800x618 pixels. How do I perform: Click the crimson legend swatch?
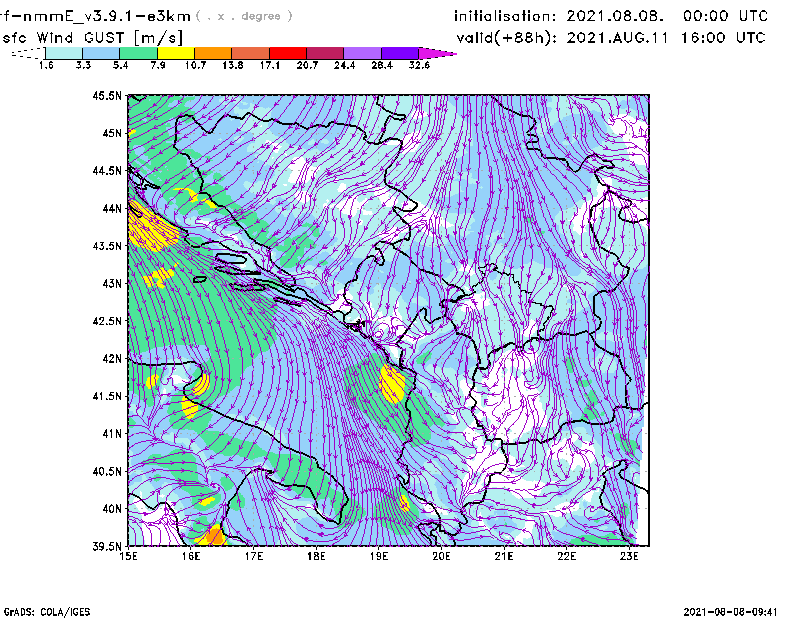(325, 53)
